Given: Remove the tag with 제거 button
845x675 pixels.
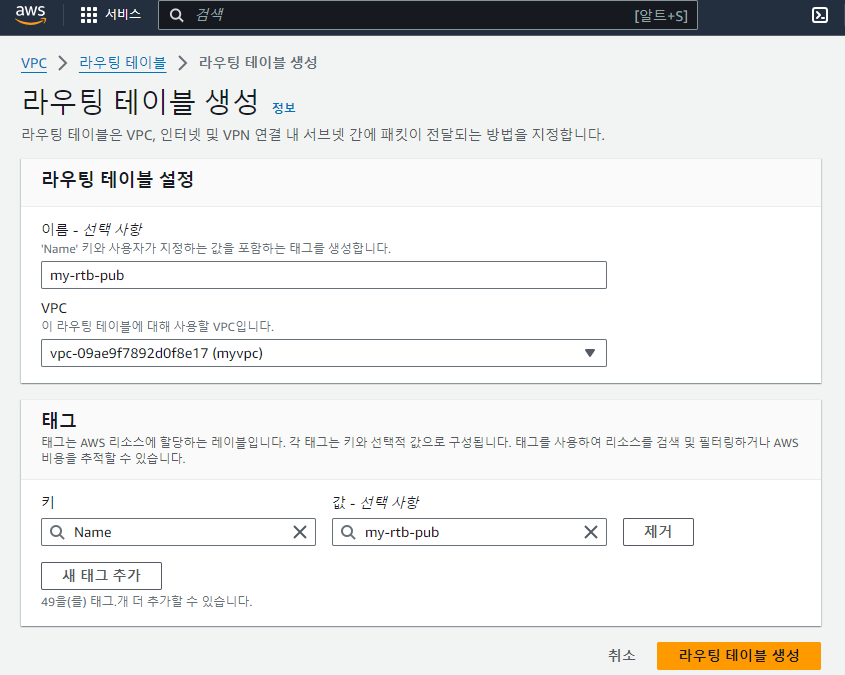Looking at the screenshot, I should (658, 532).
